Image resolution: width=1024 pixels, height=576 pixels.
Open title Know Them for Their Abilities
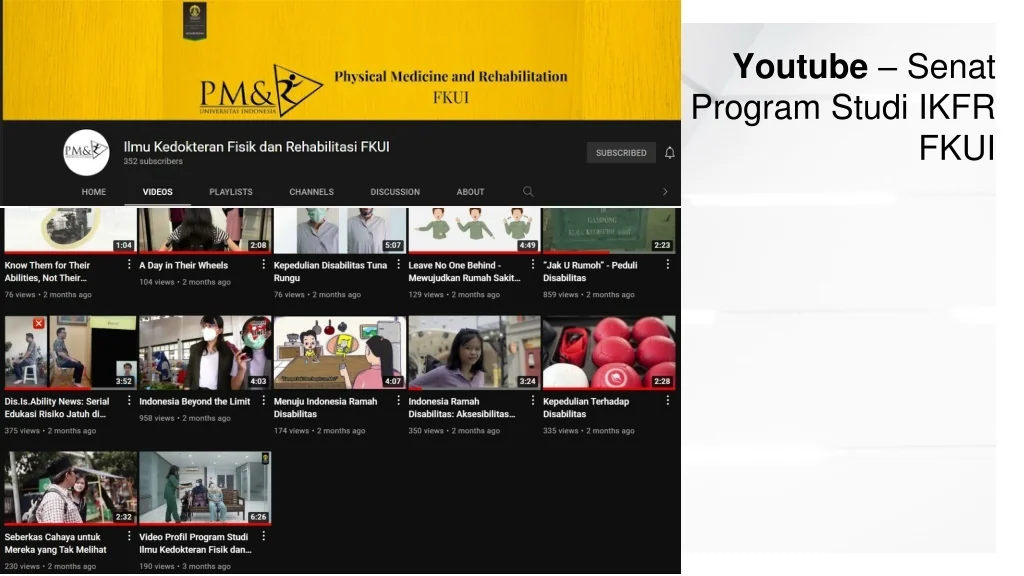tap(47, 272)
